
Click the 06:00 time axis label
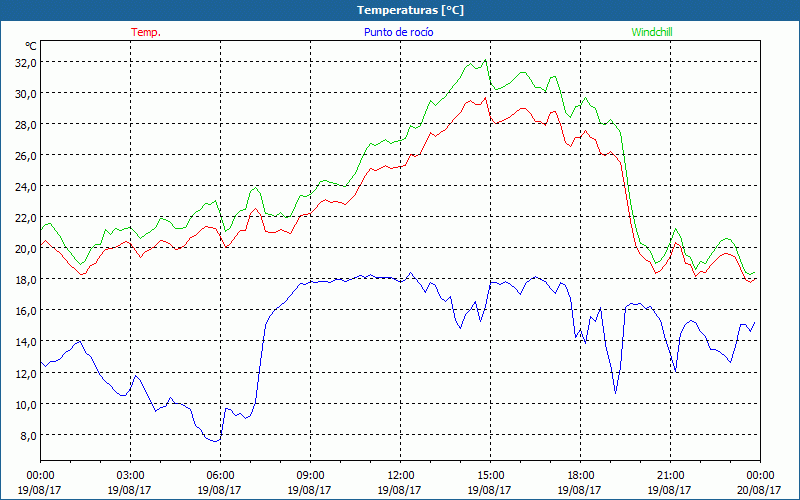coord(220,476)
